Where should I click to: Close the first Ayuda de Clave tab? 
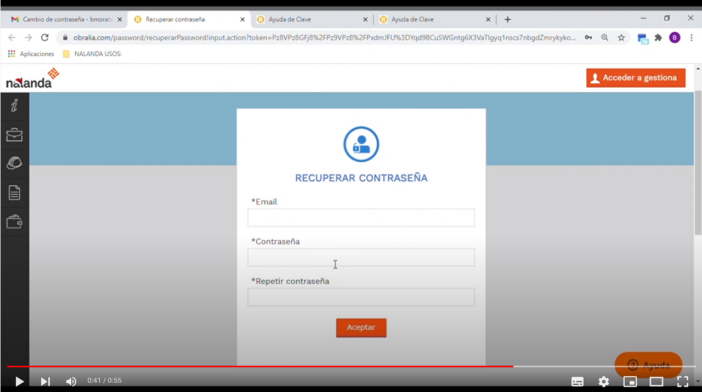point(365,19)
